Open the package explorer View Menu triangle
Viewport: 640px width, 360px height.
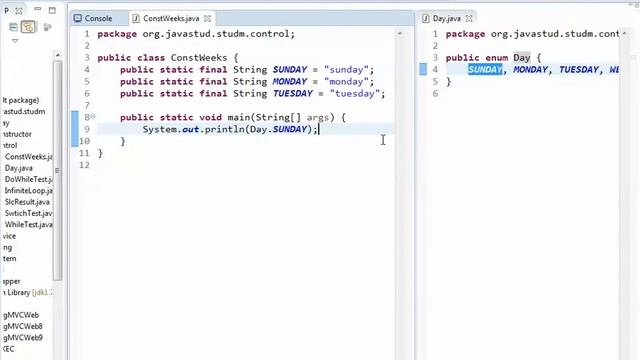pyautogui.click(x=15, y=41)
